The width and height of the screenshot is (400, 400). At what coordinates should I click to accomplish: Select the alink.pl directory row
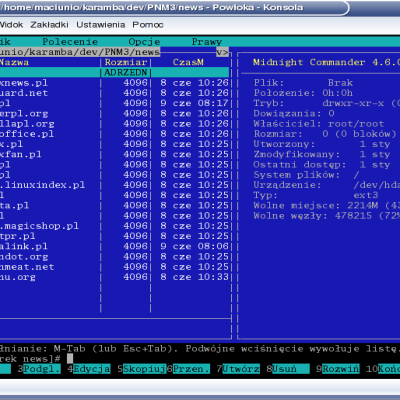pyautogui.click(x=115, y=246)
